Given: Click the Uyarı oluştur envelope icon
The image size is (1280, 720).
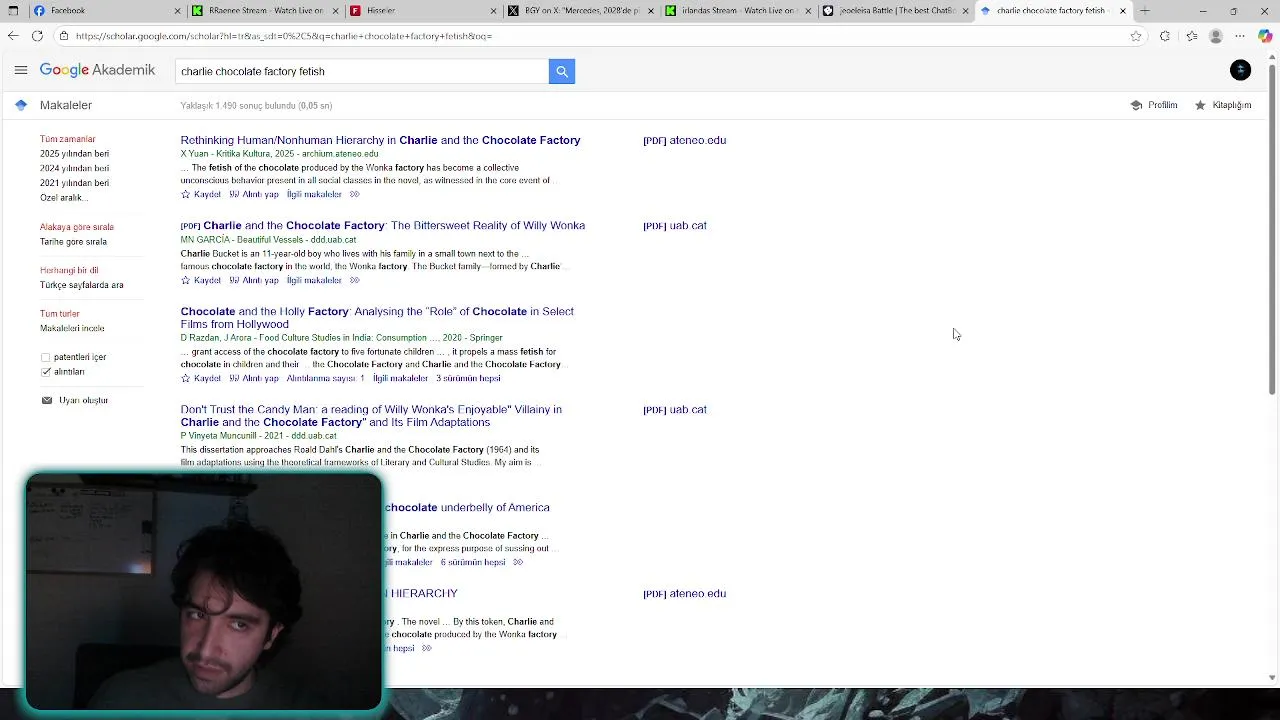Looking at the screenshot, I should [47, 400].
